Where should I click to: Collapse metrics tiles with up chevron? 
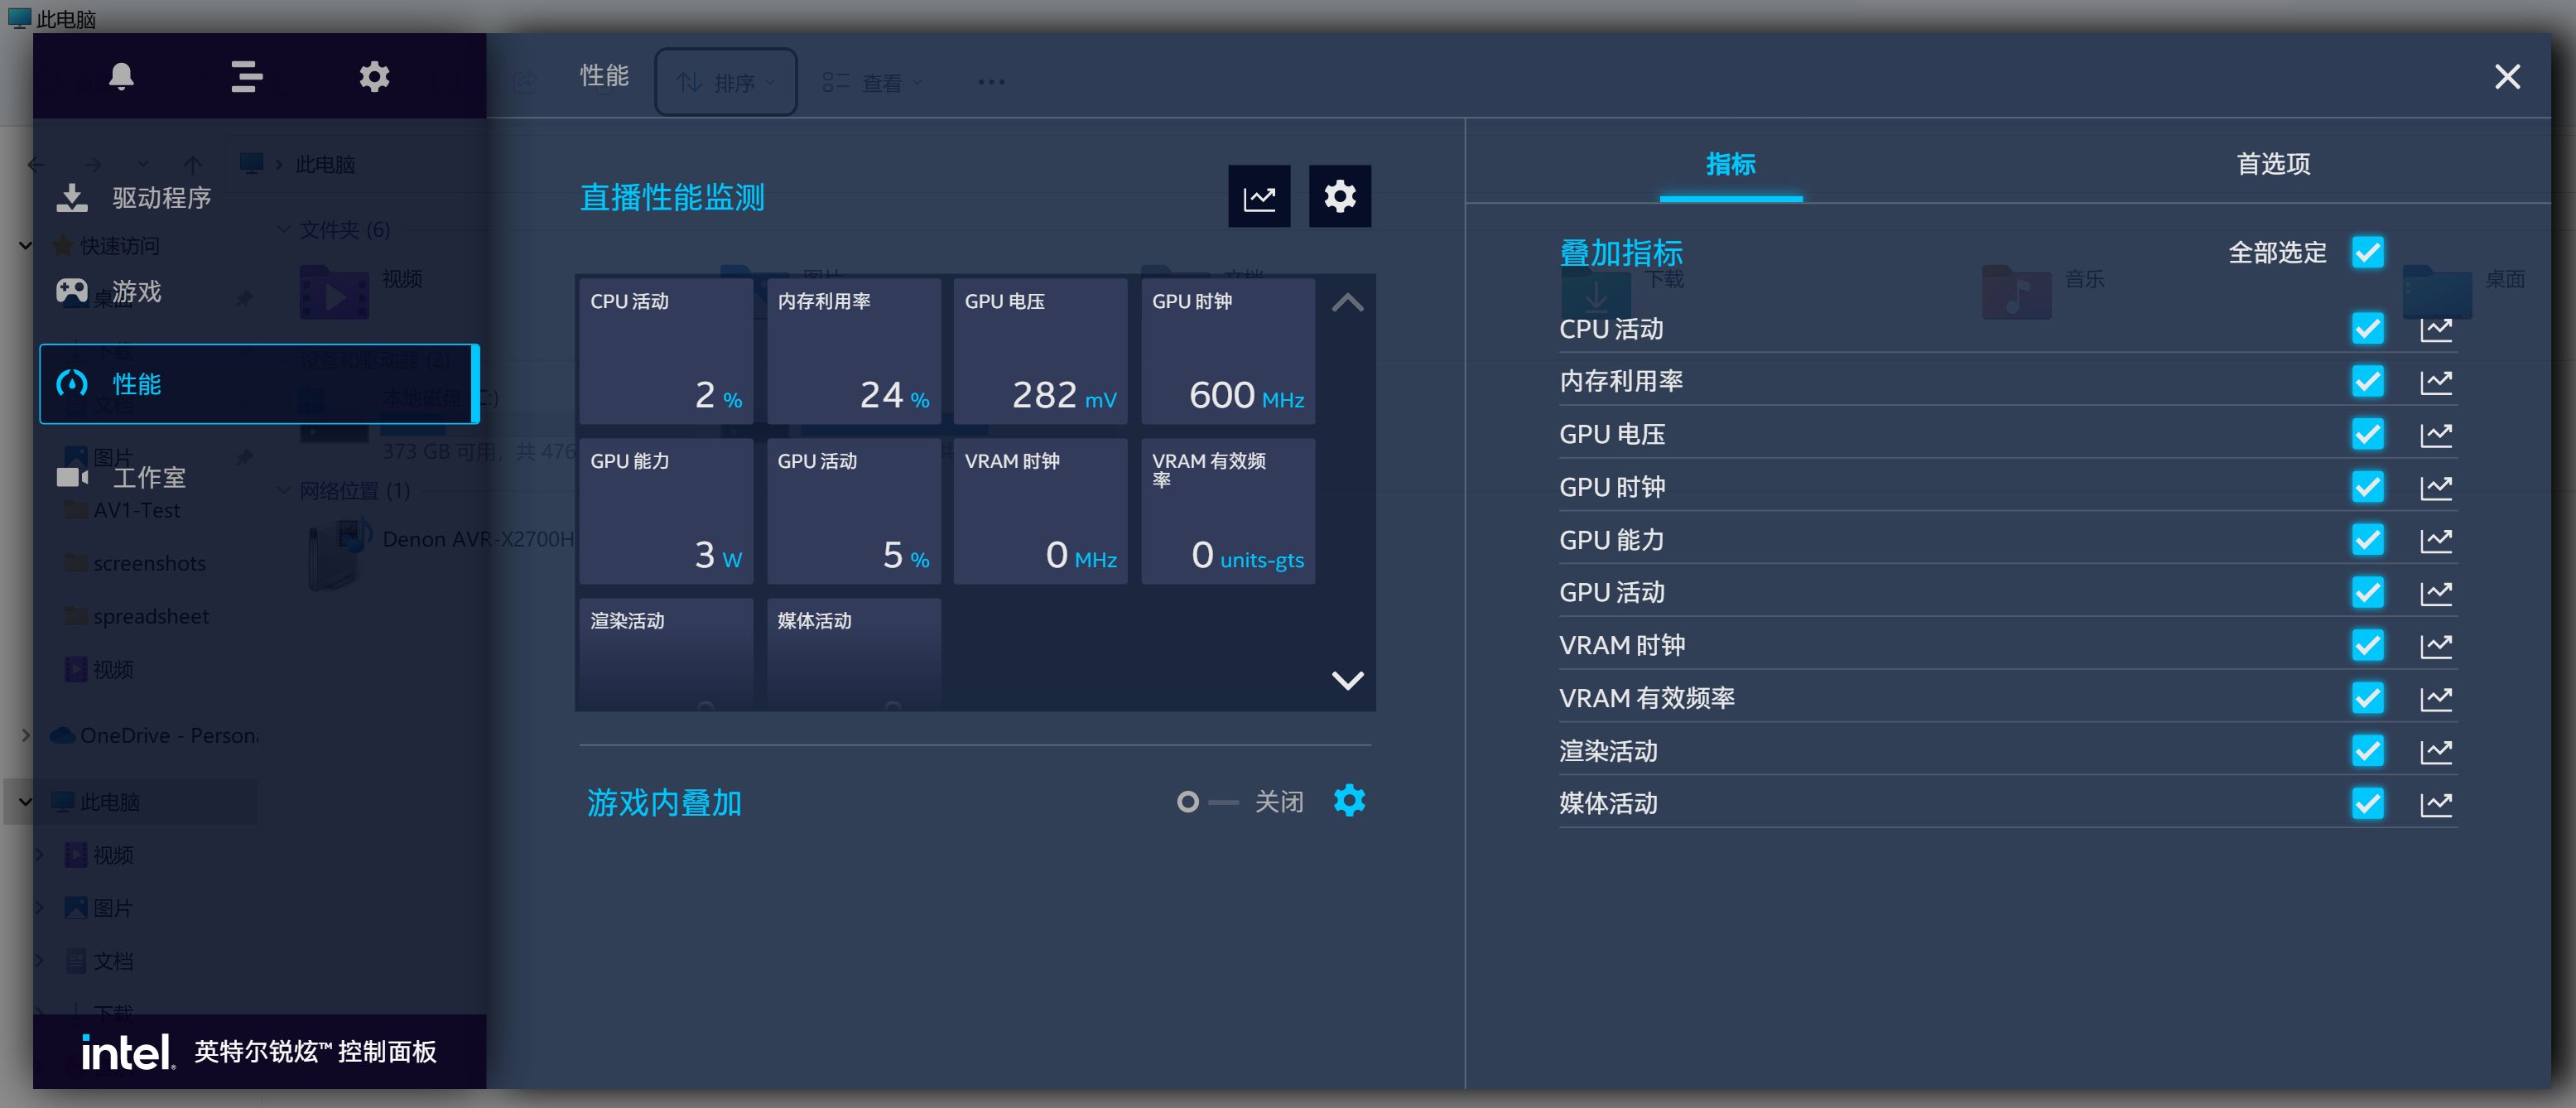pos(1347,302)
